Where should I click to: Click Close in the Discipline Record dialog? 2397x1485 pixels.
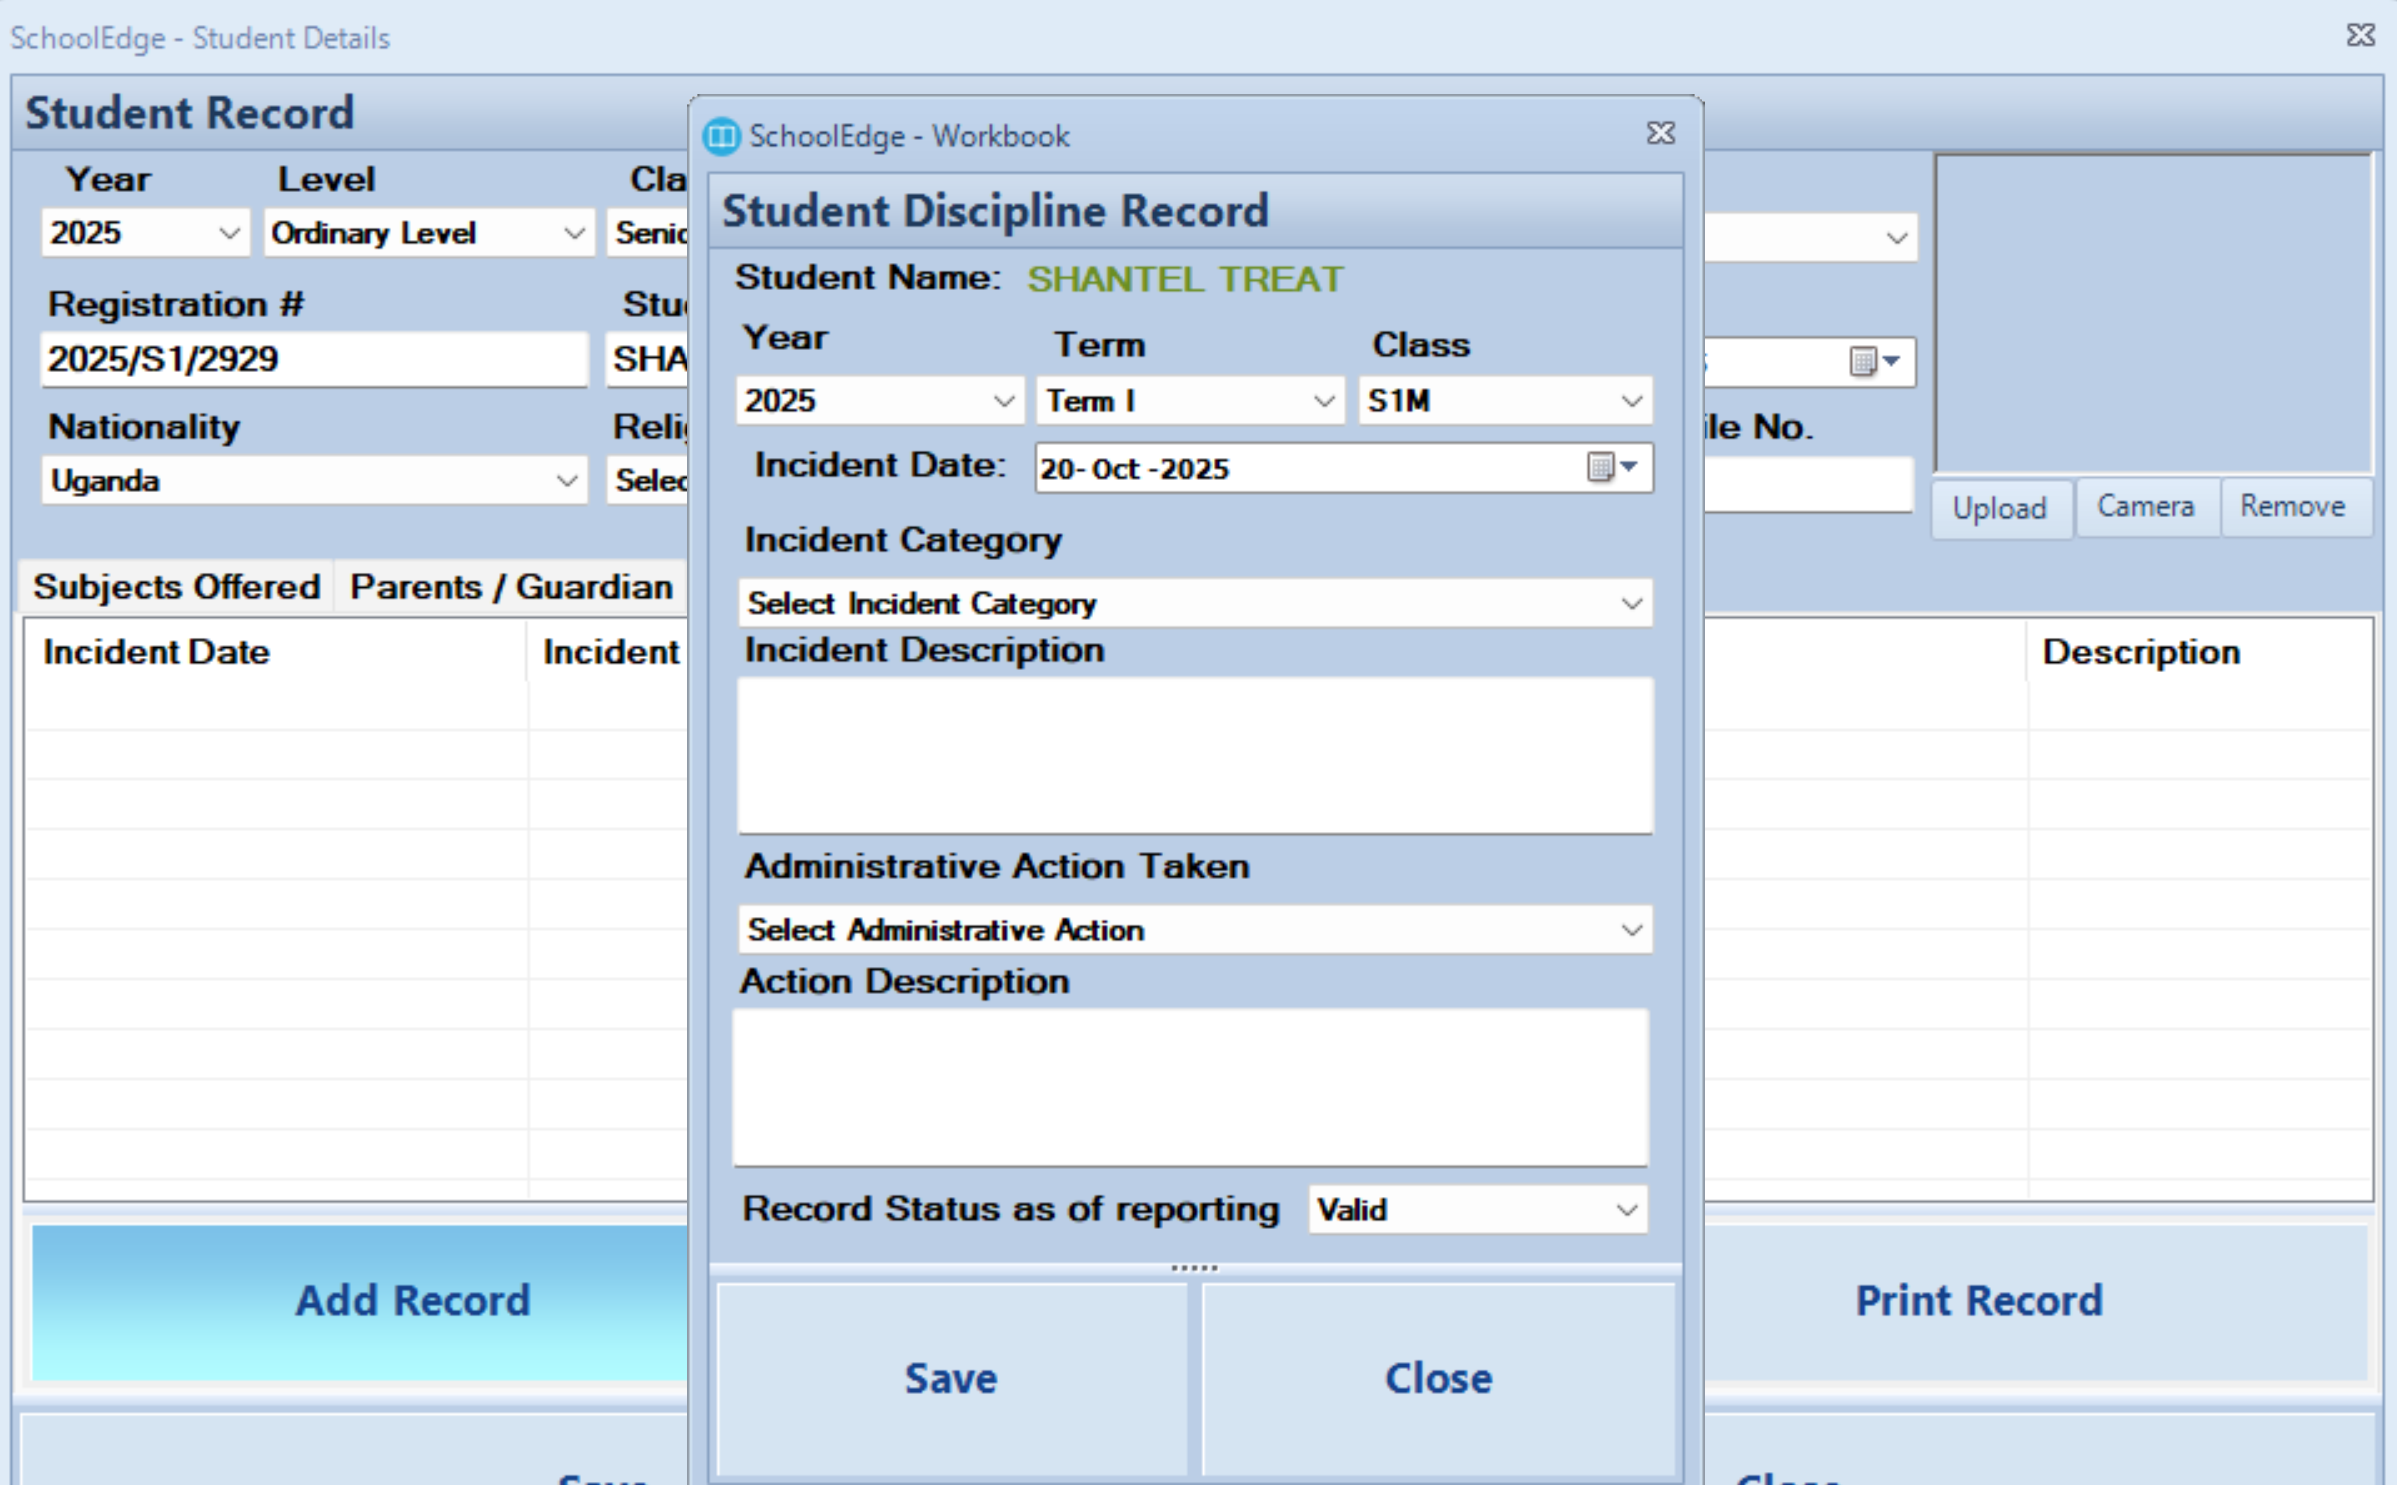[1437, 1377]
